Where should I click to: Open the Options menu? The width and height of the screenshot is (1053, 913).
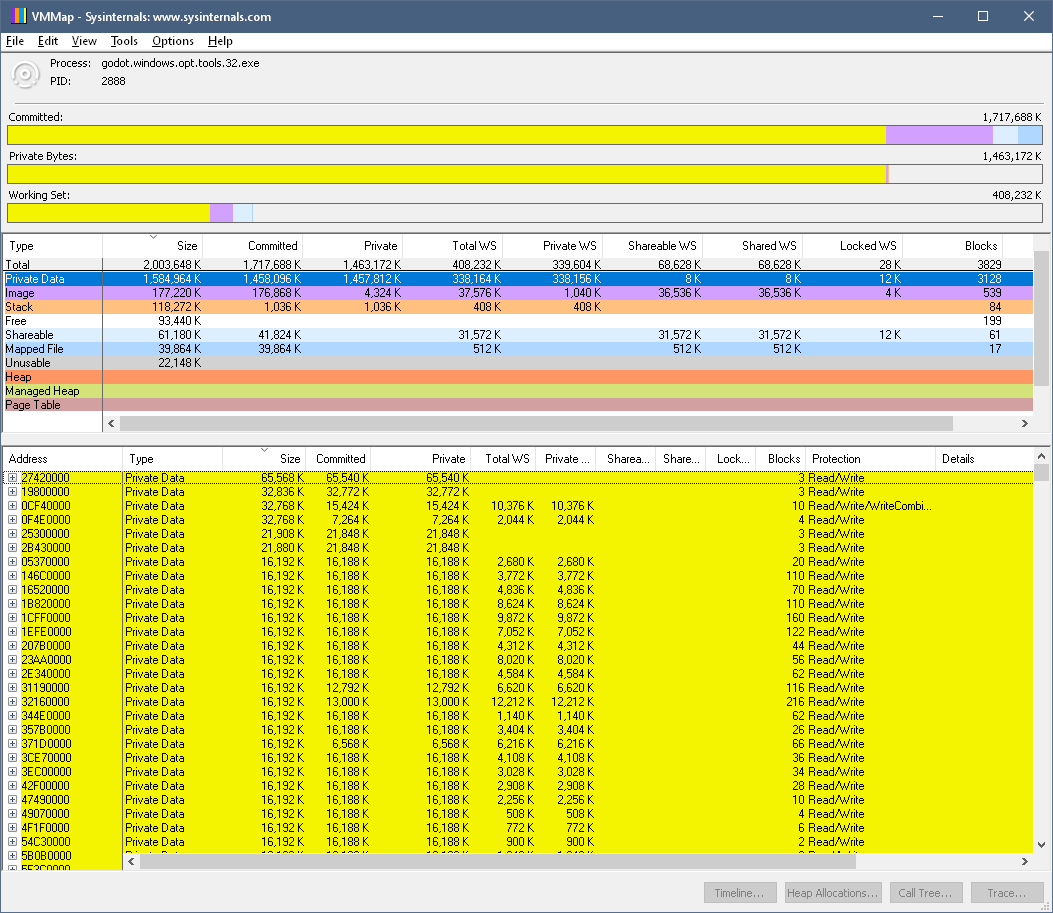tap(172, 41)
